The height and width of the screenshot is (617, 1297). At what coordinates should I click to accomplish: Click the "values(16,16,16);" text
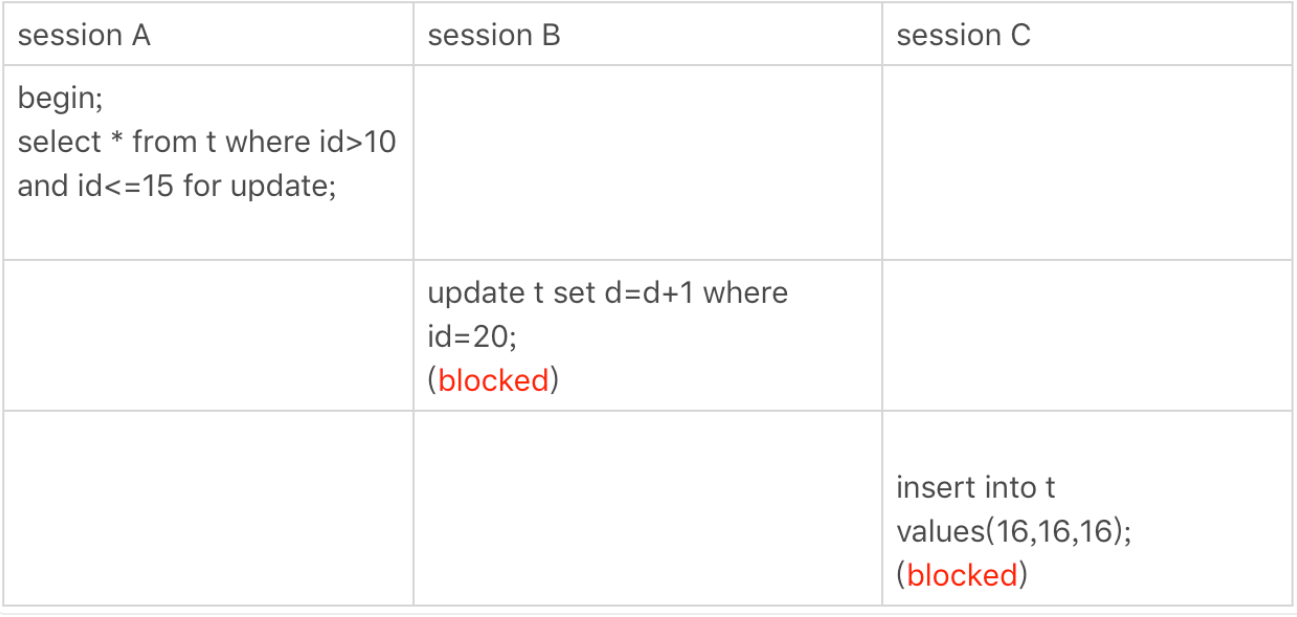(1014, 531)
